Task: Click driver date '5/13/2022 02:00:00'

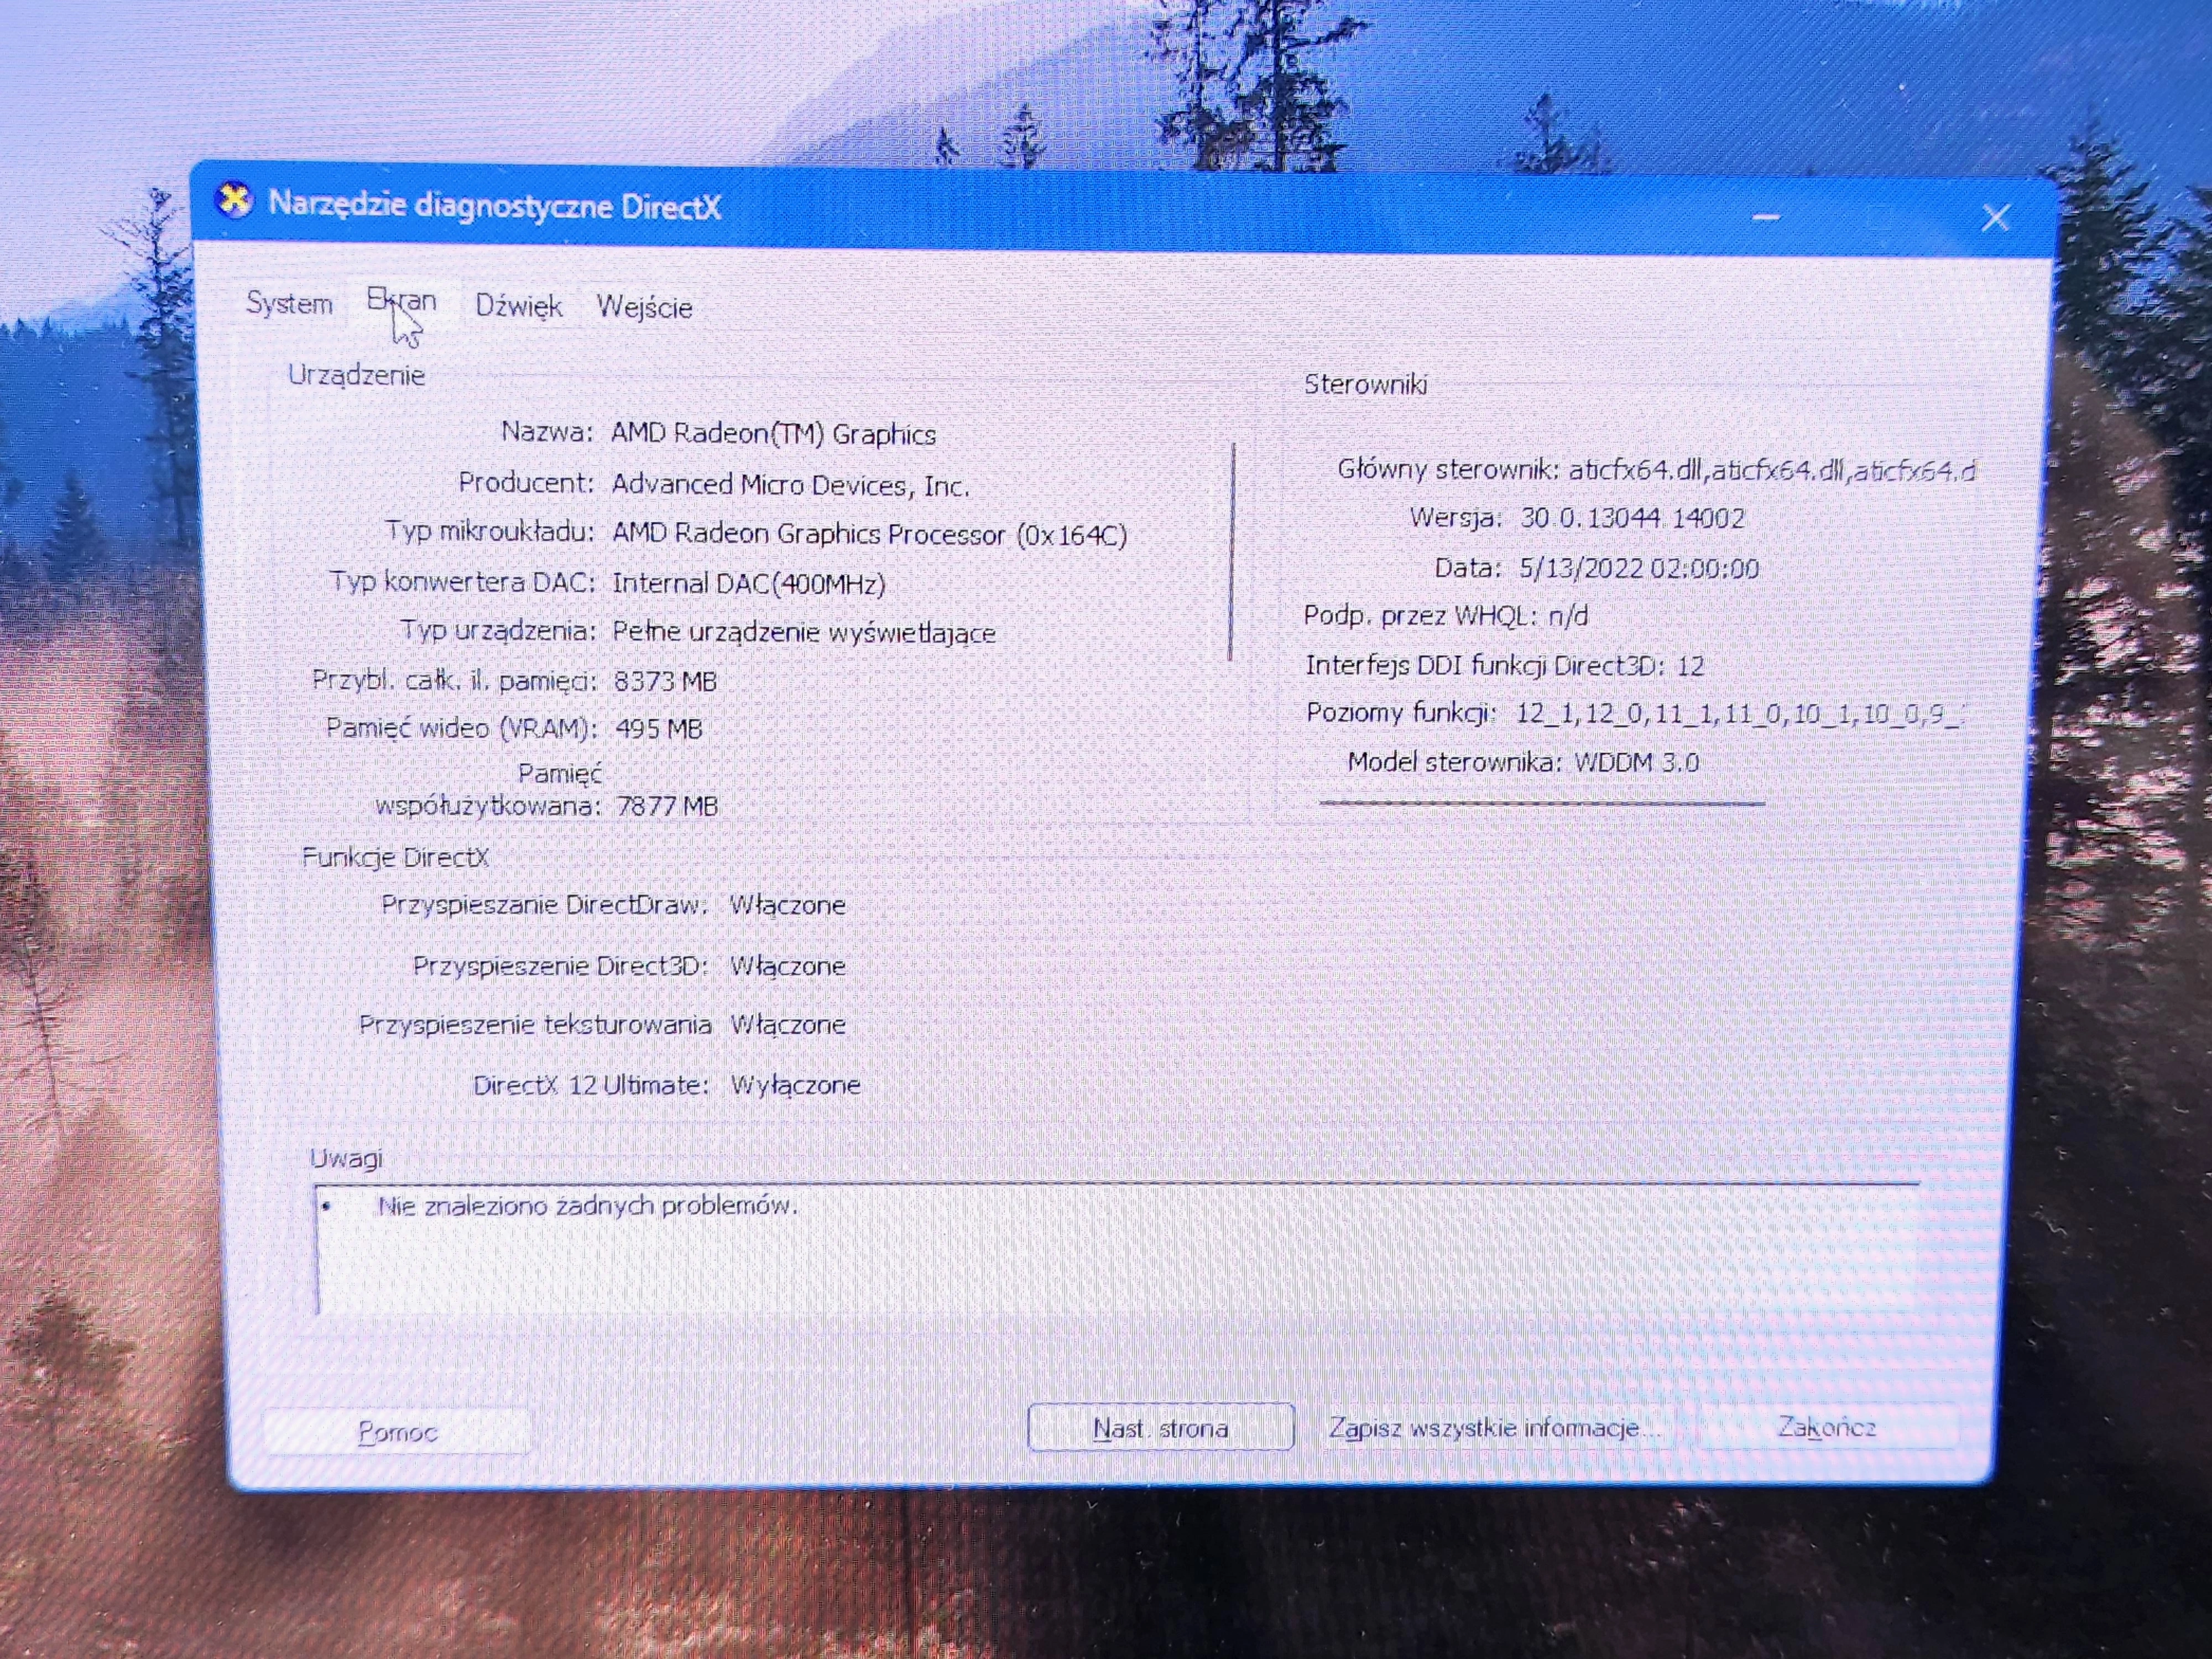Action: pyautogui.click(x=1639, y=568)
